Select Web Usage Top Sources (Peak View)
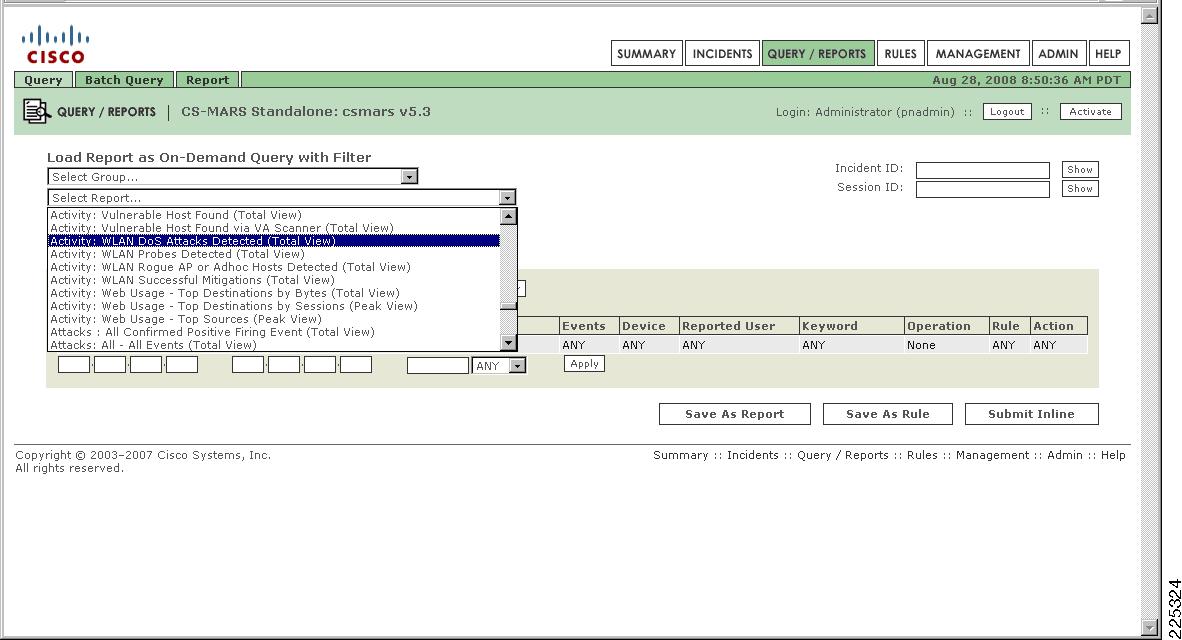The image size is (1182, 640). (x=274, y=319)
